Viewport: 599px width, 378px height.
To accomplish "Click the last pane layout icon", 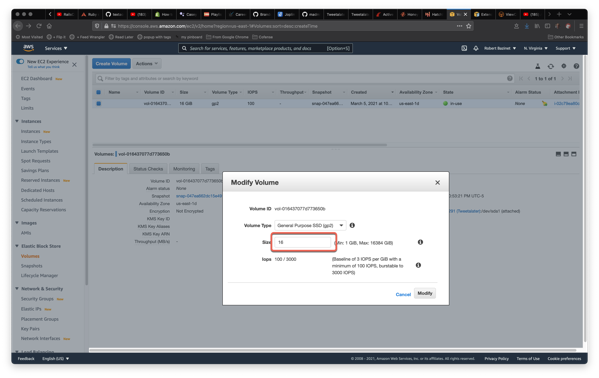I will point(573,154).
